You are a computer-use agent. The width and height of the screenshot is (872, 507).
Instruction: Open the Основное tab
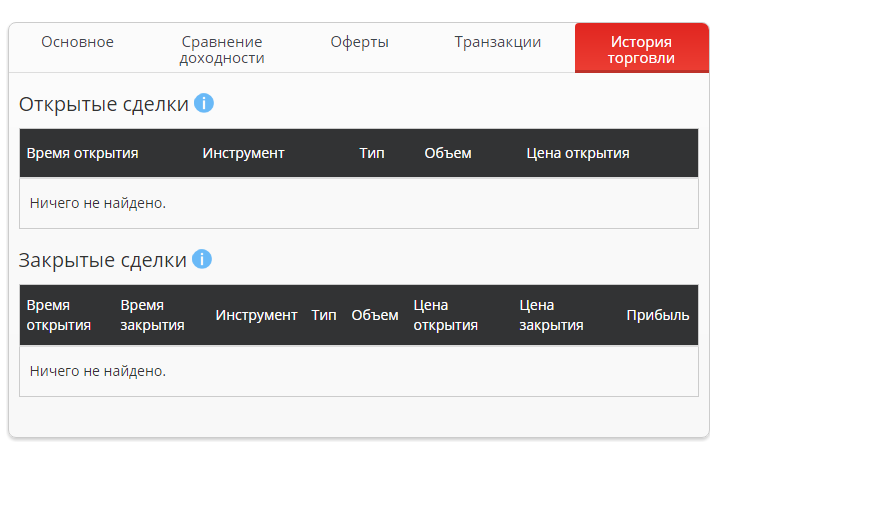coord(77,42)
